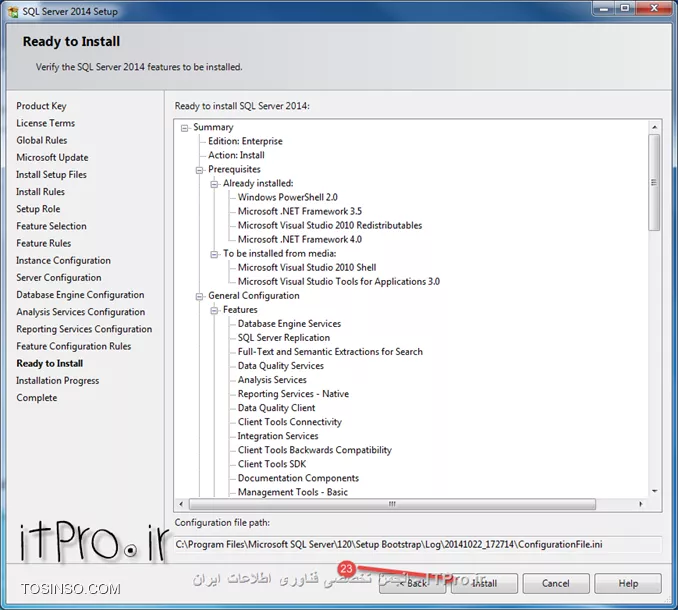
Task: Select Visual Studio 2010 Redistributables row
Action: click(330, 226)
